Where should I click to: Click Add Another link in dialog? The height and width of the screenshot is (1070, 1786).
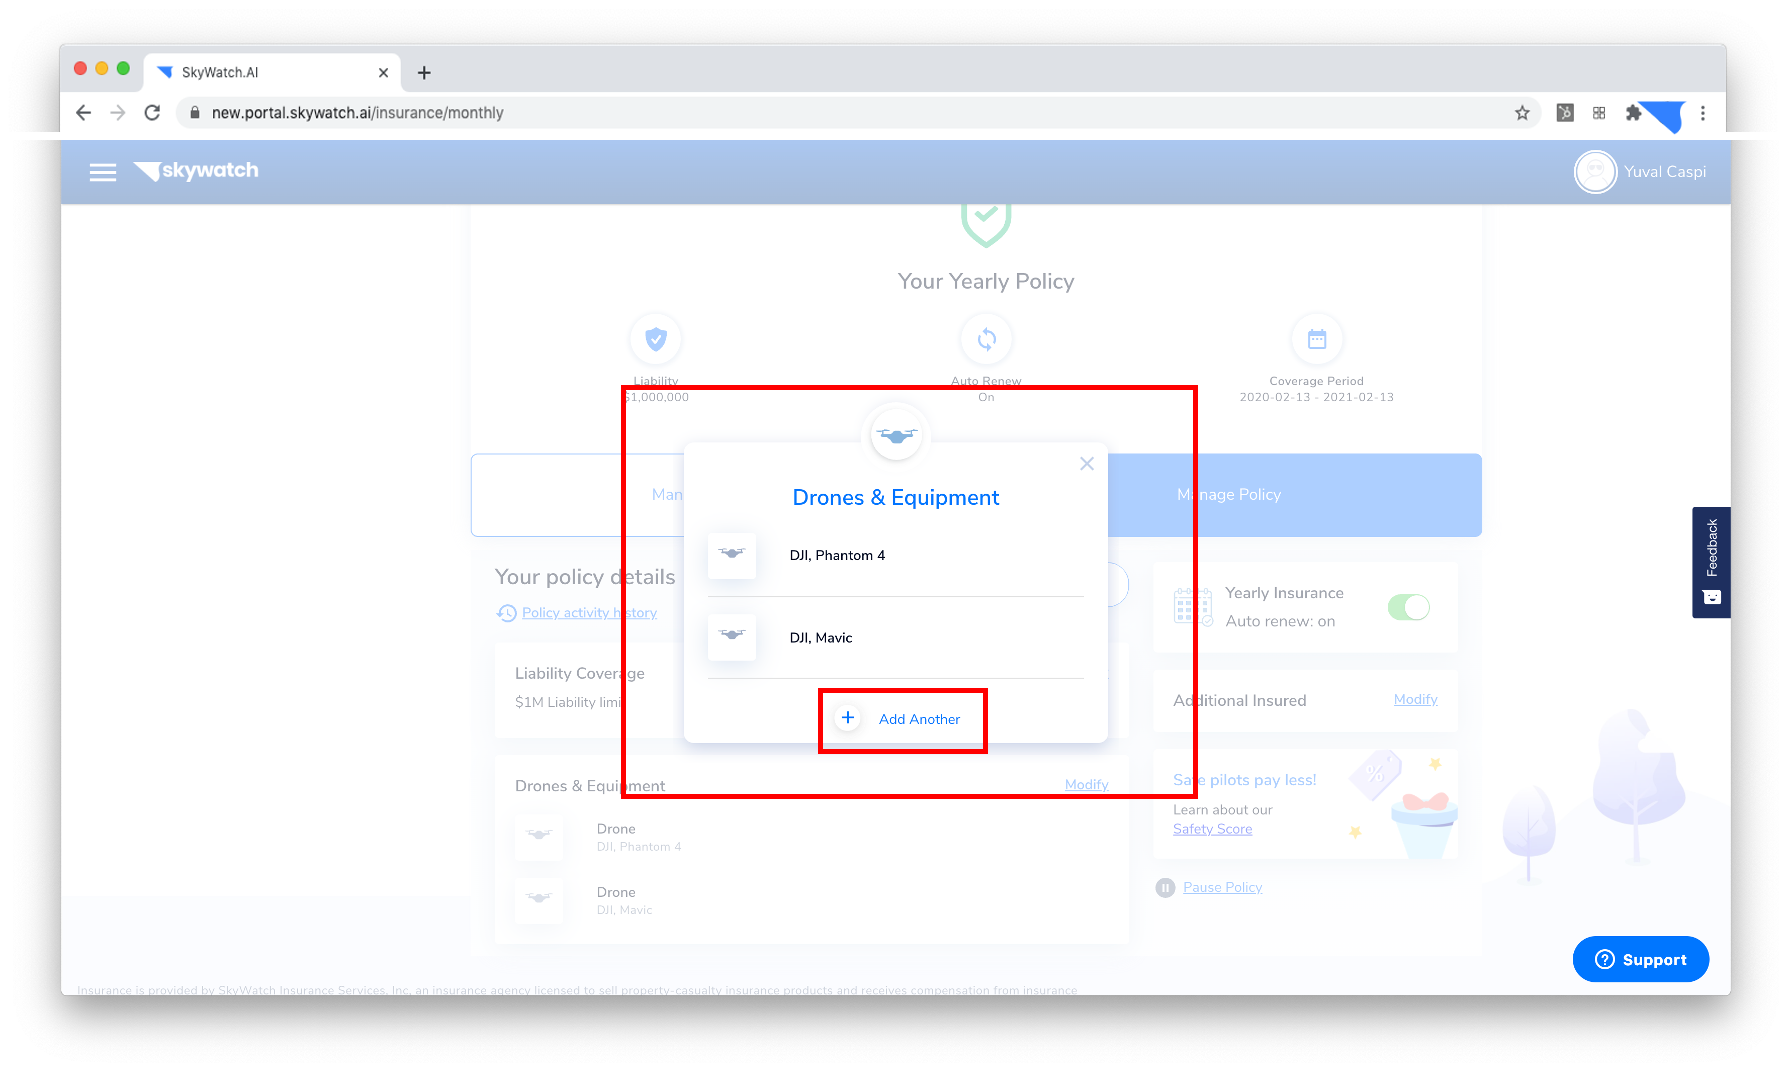tap(919, 719)
